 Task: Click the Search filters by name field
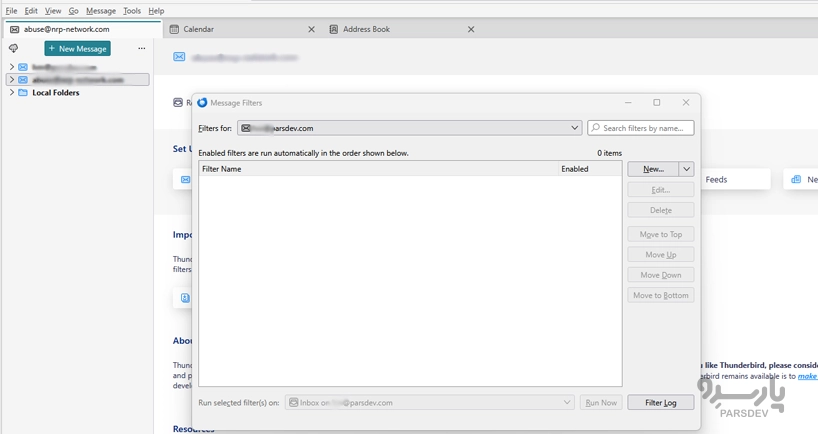tap(646, 128)
